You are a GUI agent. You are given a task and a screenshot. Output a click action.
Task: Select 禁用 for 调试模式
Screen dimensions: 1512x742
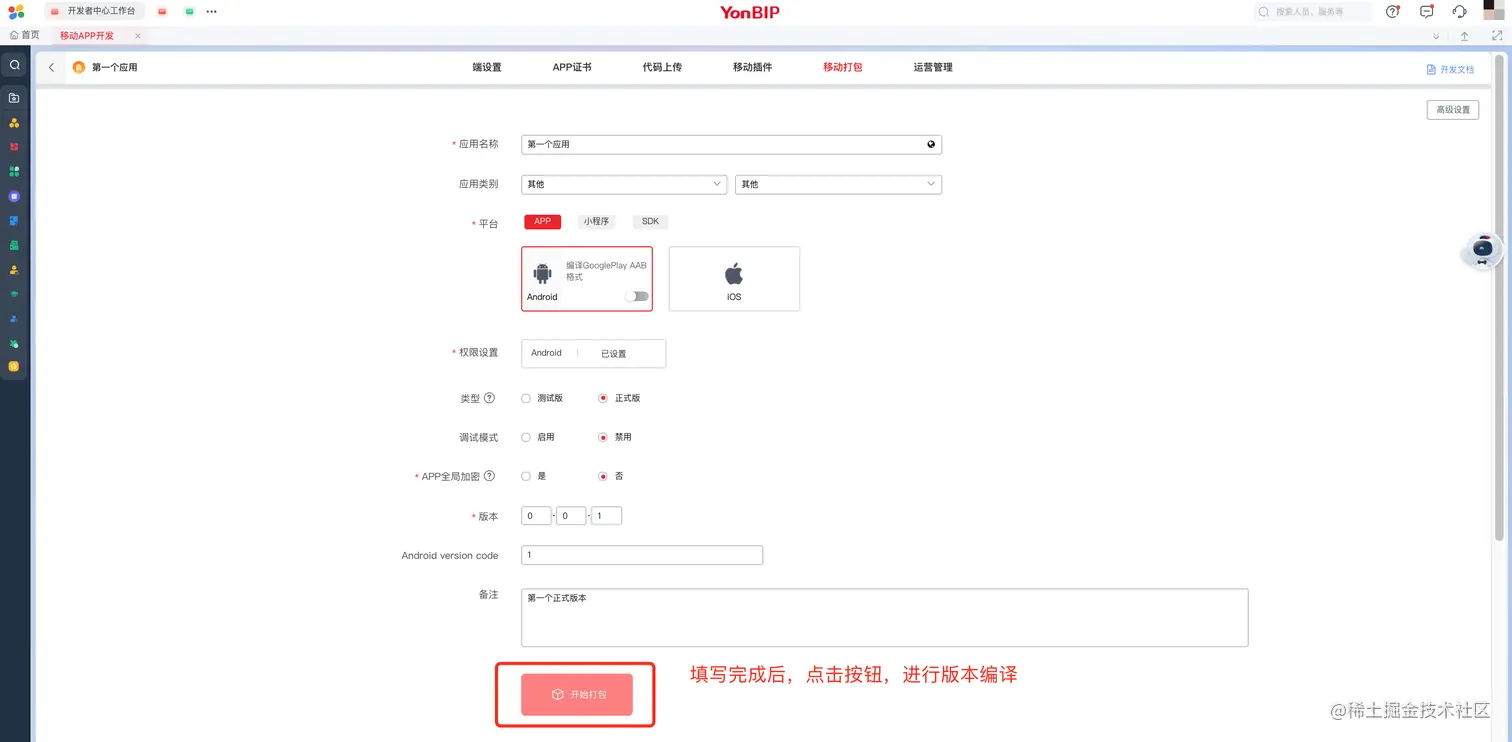pyautogui.click(x=603, y=437)
